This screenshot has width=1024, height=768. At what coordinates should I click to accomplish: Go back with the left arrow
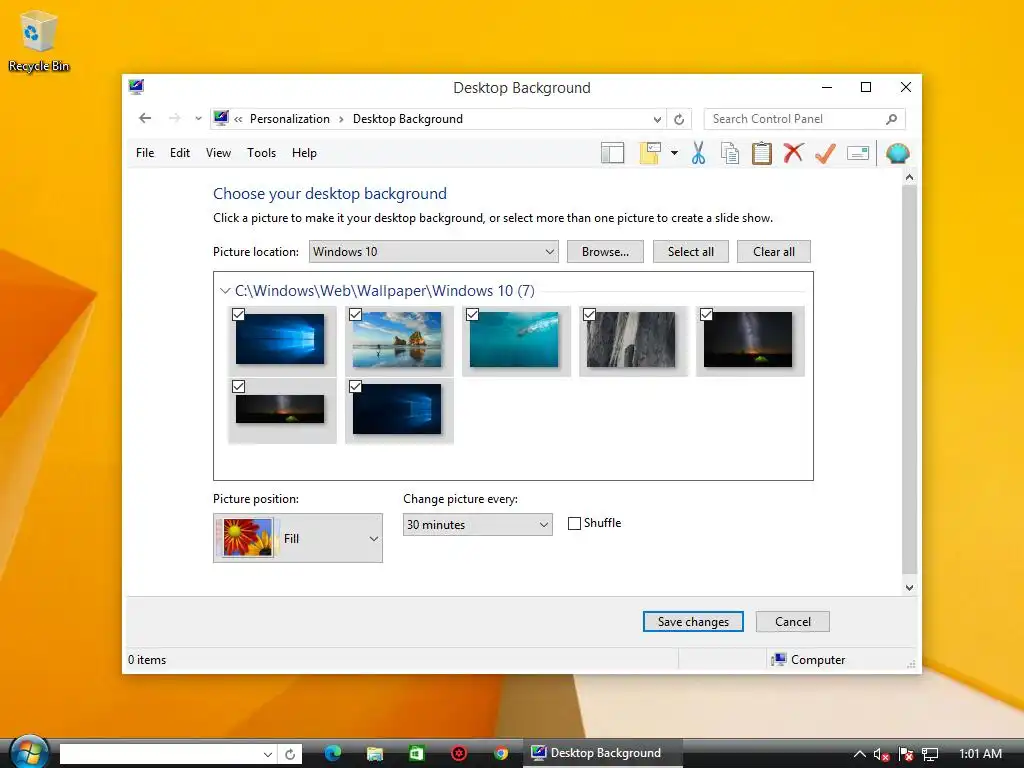coord(145,118)
